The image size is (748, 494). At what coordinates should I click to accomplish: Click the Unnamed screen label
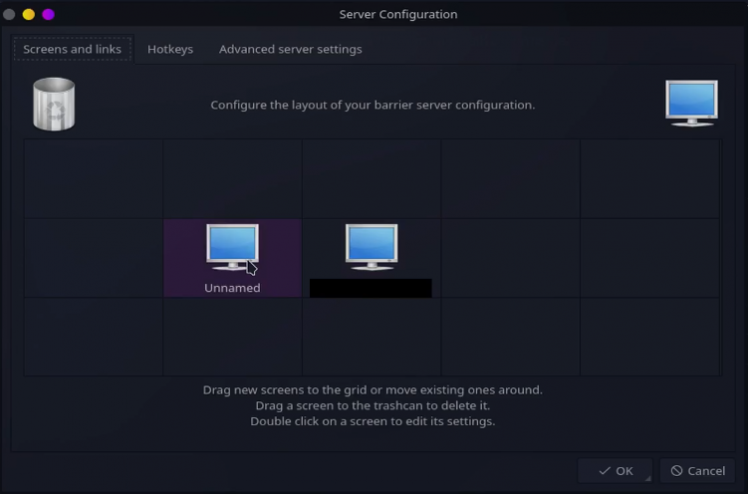pyautogui.click(x=232, y=288)
